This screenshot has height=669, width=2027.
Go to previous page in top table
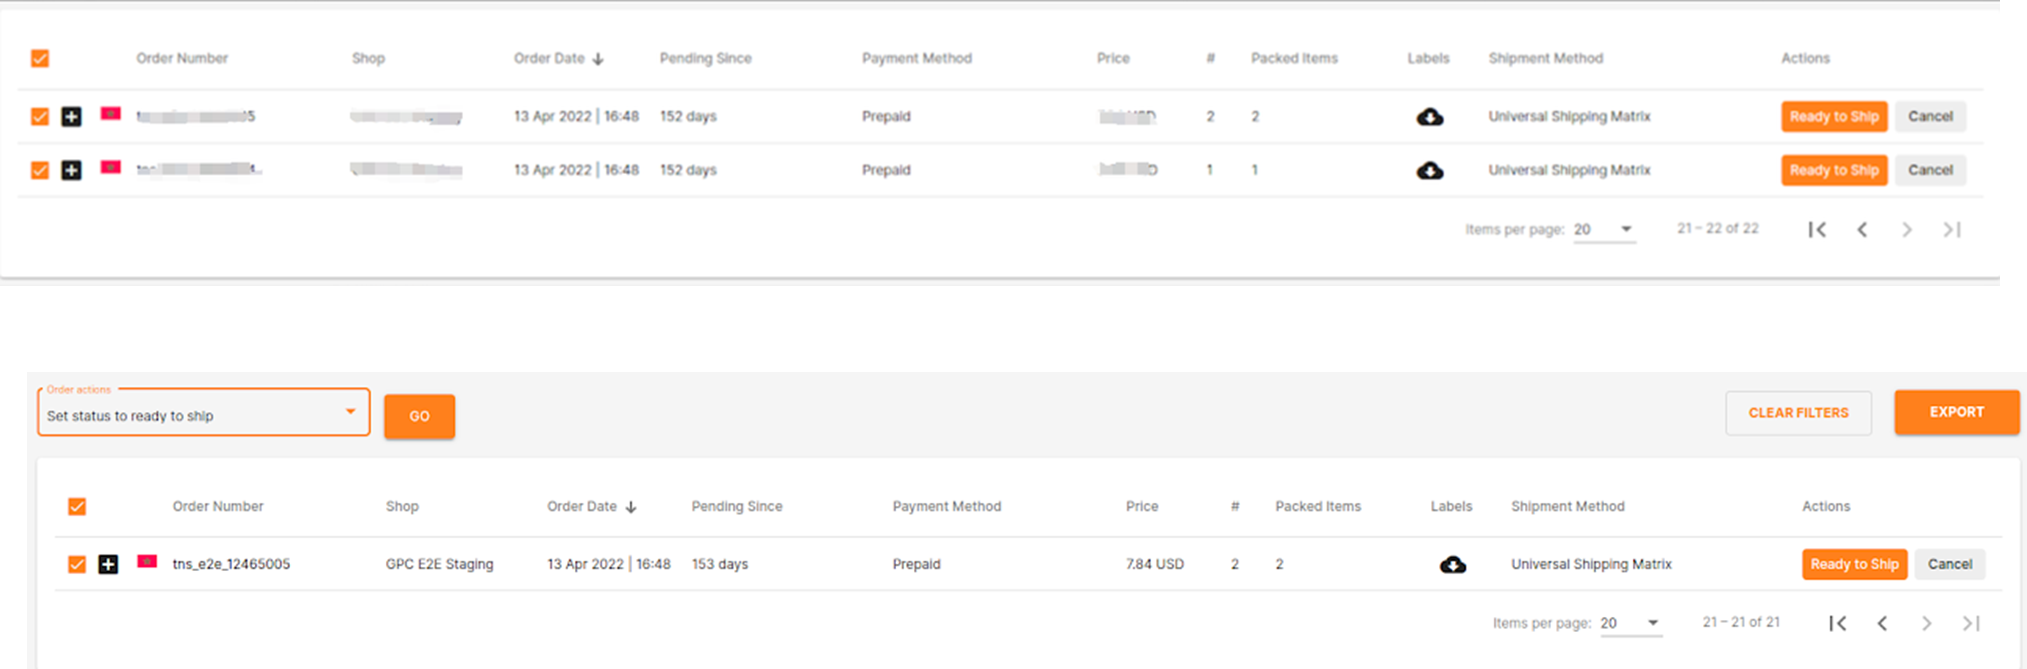(x=1862, y=230)
